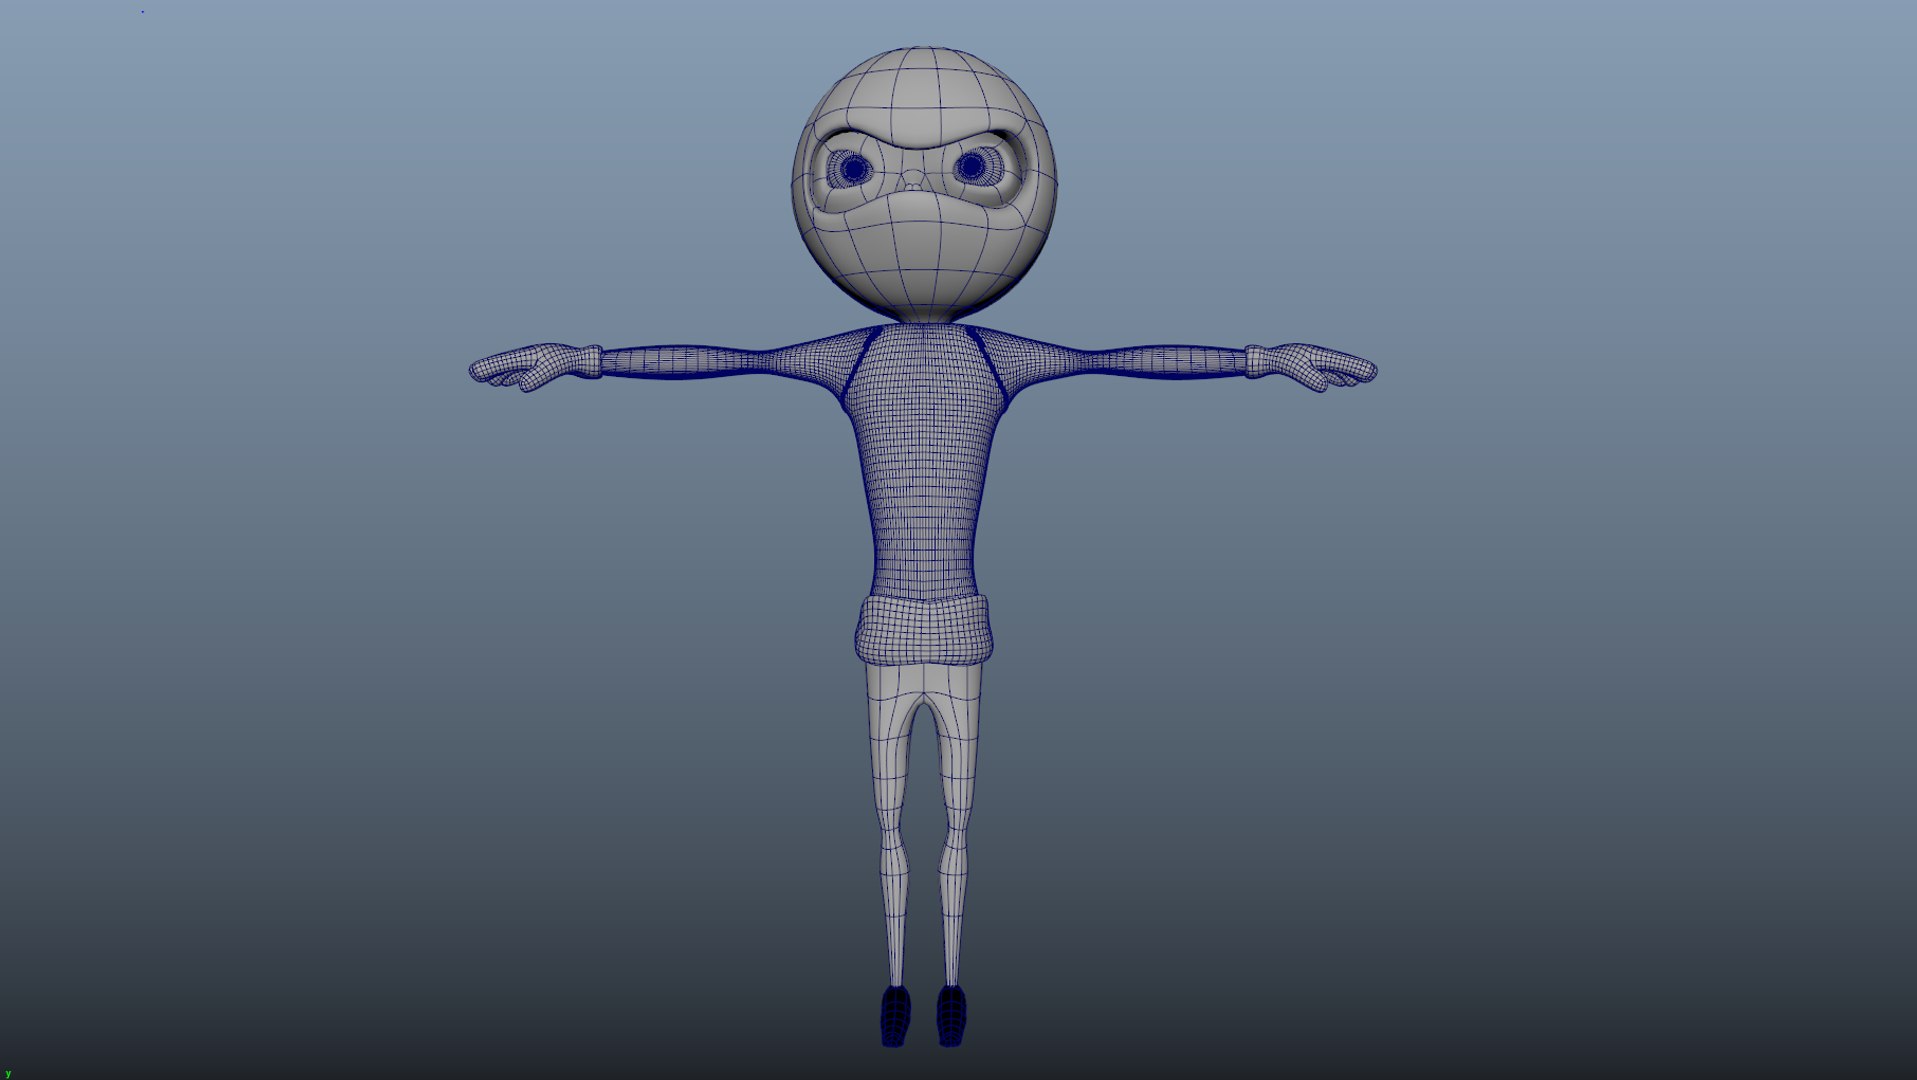Select the dense-mesh torso shirt
Image resolution: width=1917 pixels, height=1080 pixels.
click(x=922, y=462)
